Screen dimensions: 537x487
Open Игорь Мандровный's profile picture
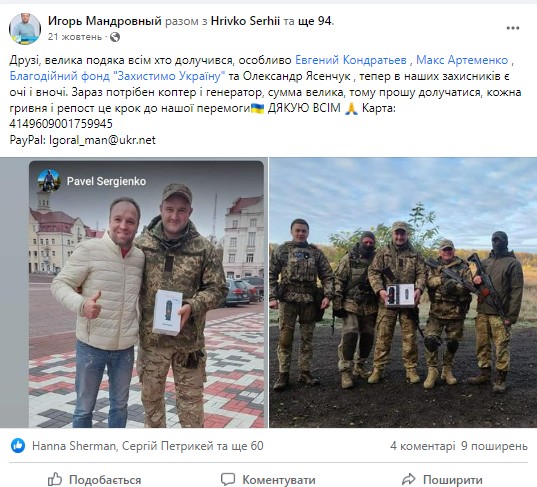[25, 29]
